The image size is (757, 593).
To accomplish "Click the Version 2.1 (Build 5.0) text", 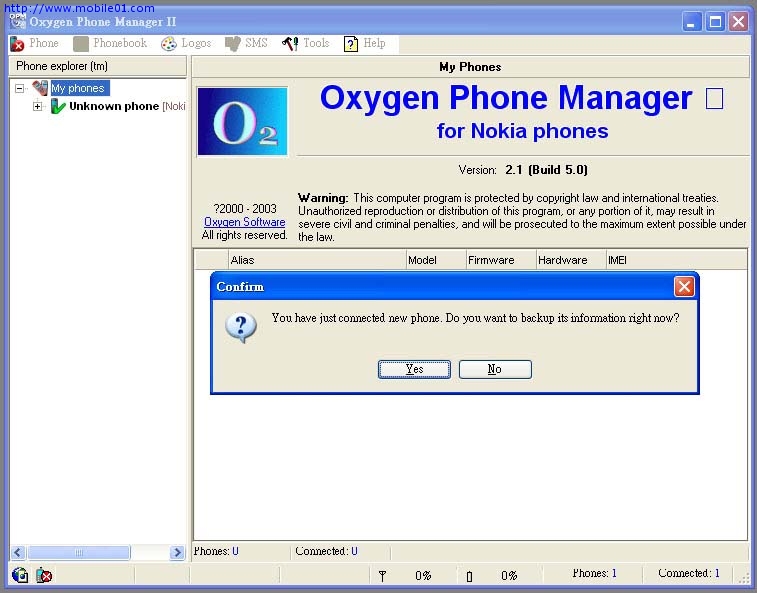I will pyautogui.click(x=523, y=170).
